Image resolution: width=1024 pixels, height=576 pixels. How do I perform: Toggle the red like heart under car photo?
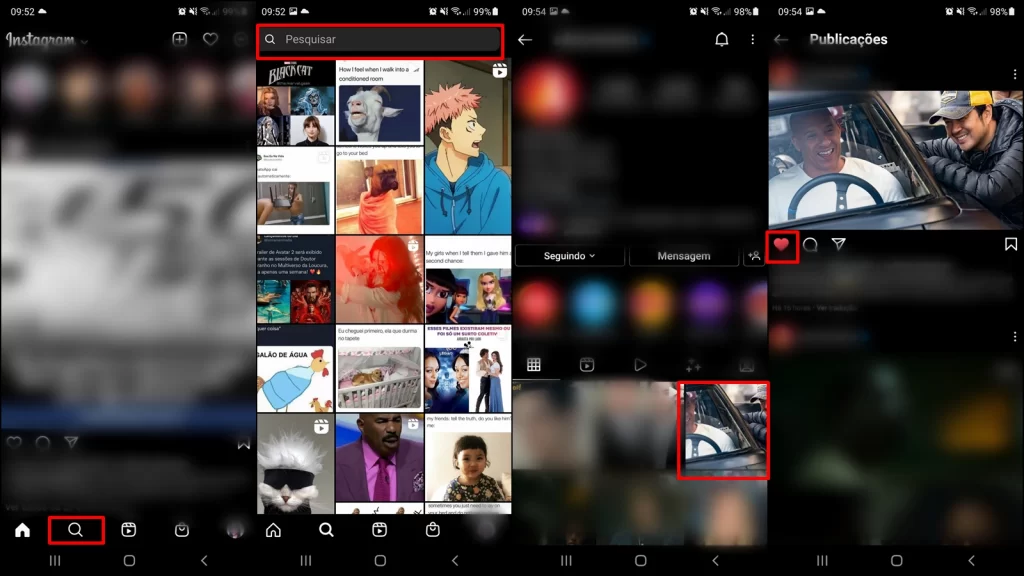[782, 245]
